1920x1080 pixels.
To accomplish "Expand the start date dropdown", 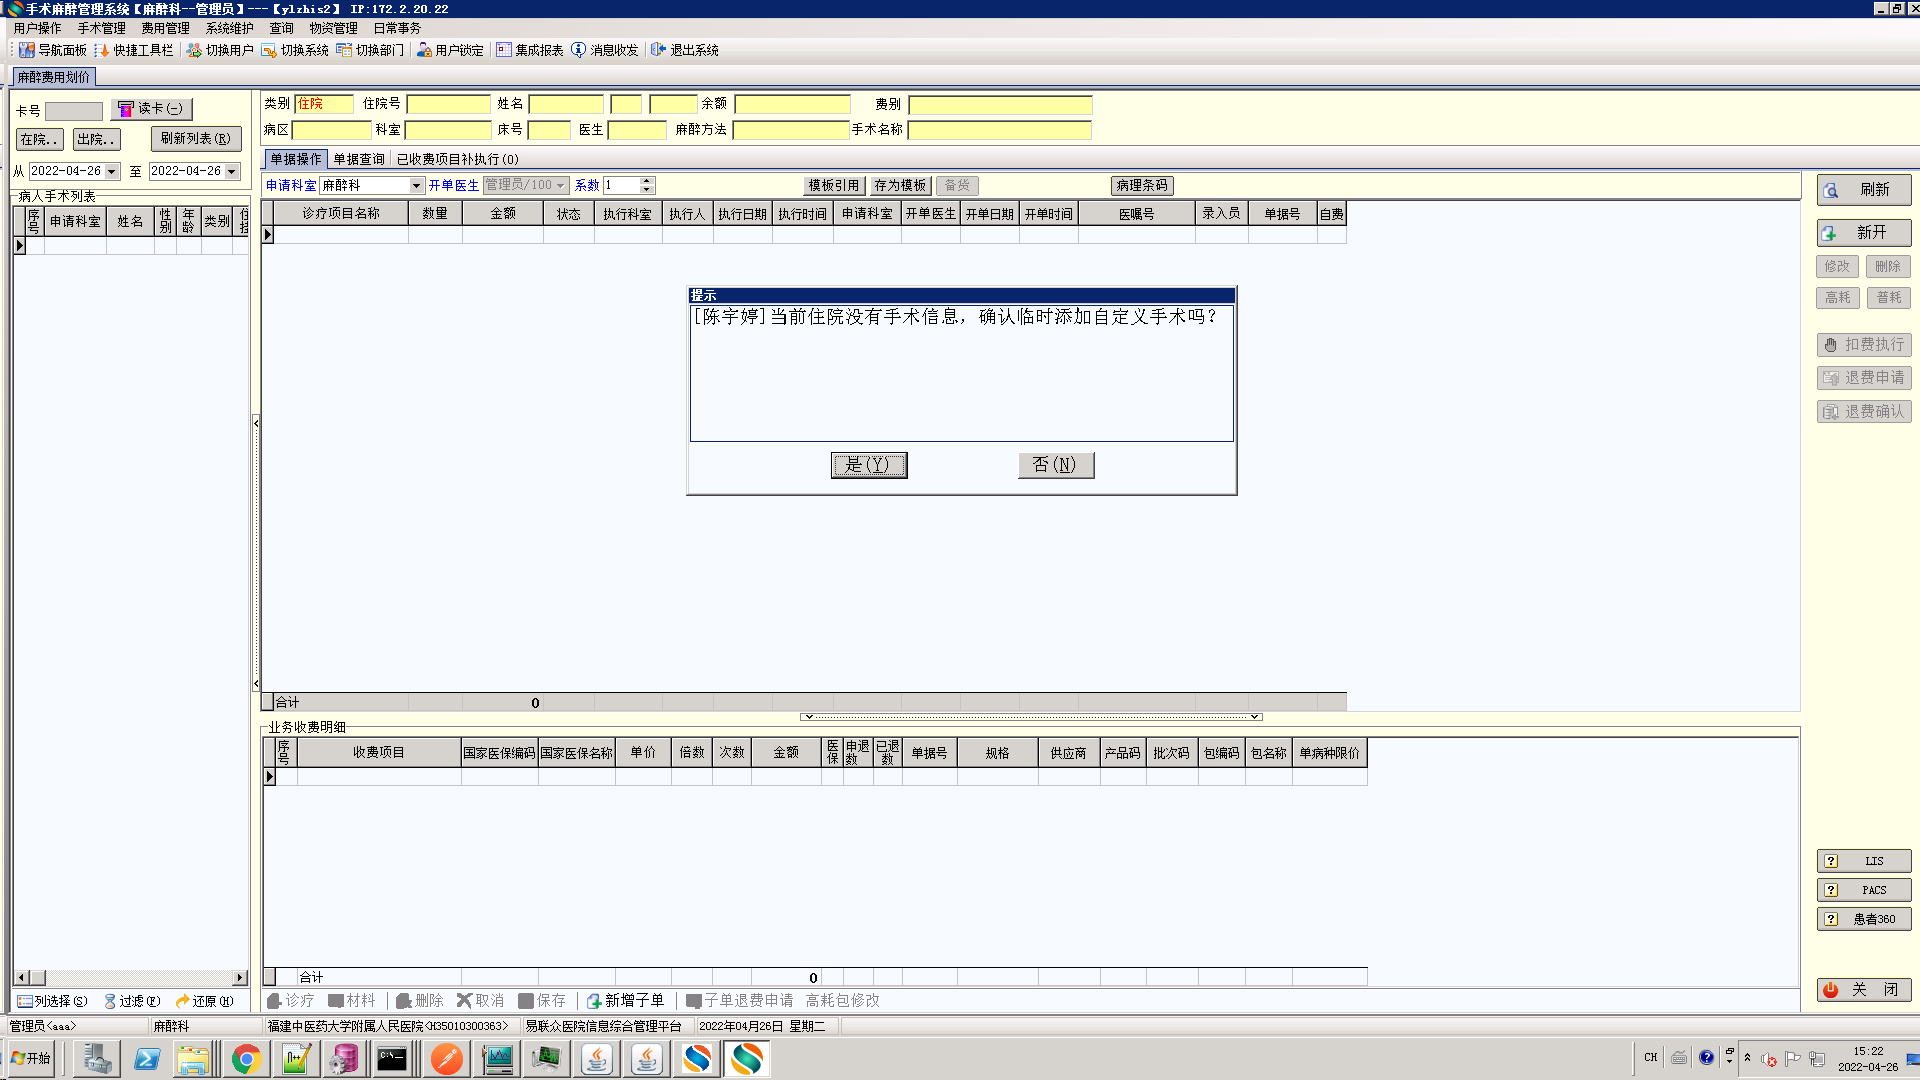I will (x=112, y=172).
